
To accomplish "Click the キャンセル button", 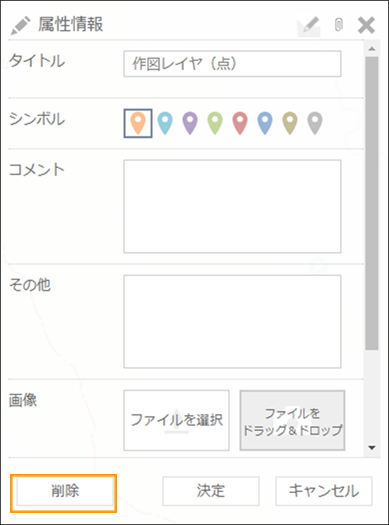I will point(323,491).
